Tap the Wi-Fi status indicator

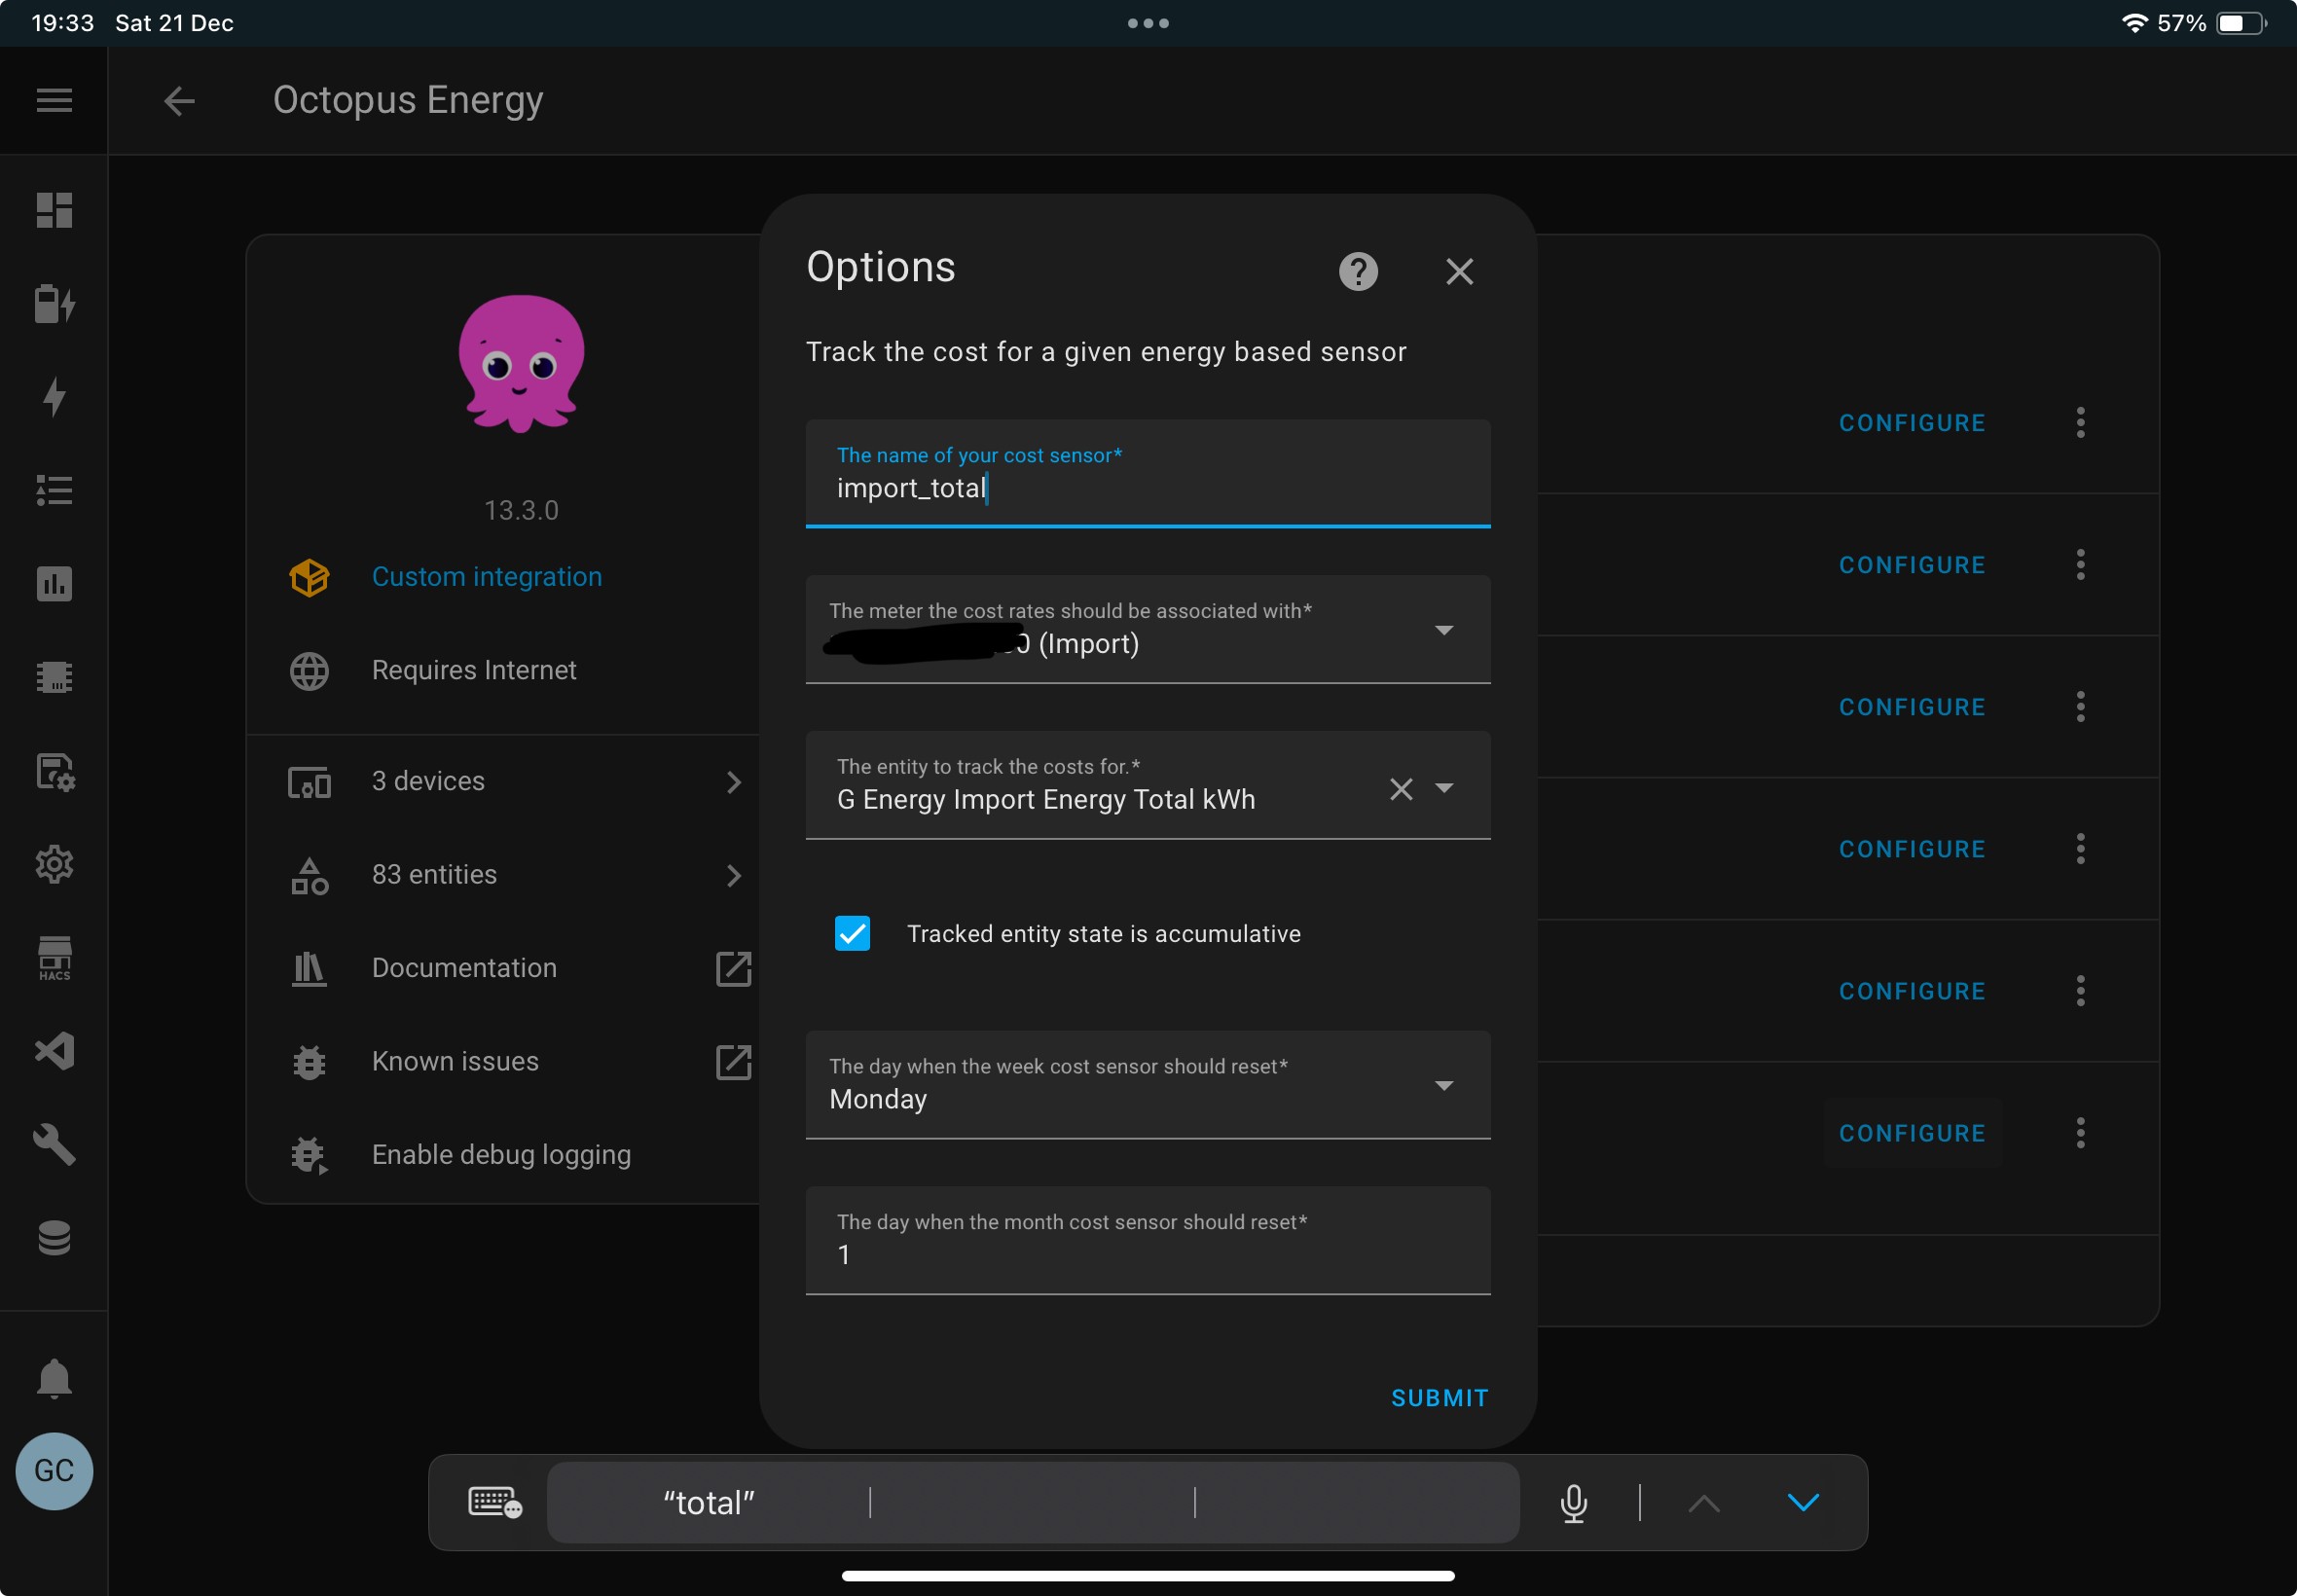(2134, 23)
